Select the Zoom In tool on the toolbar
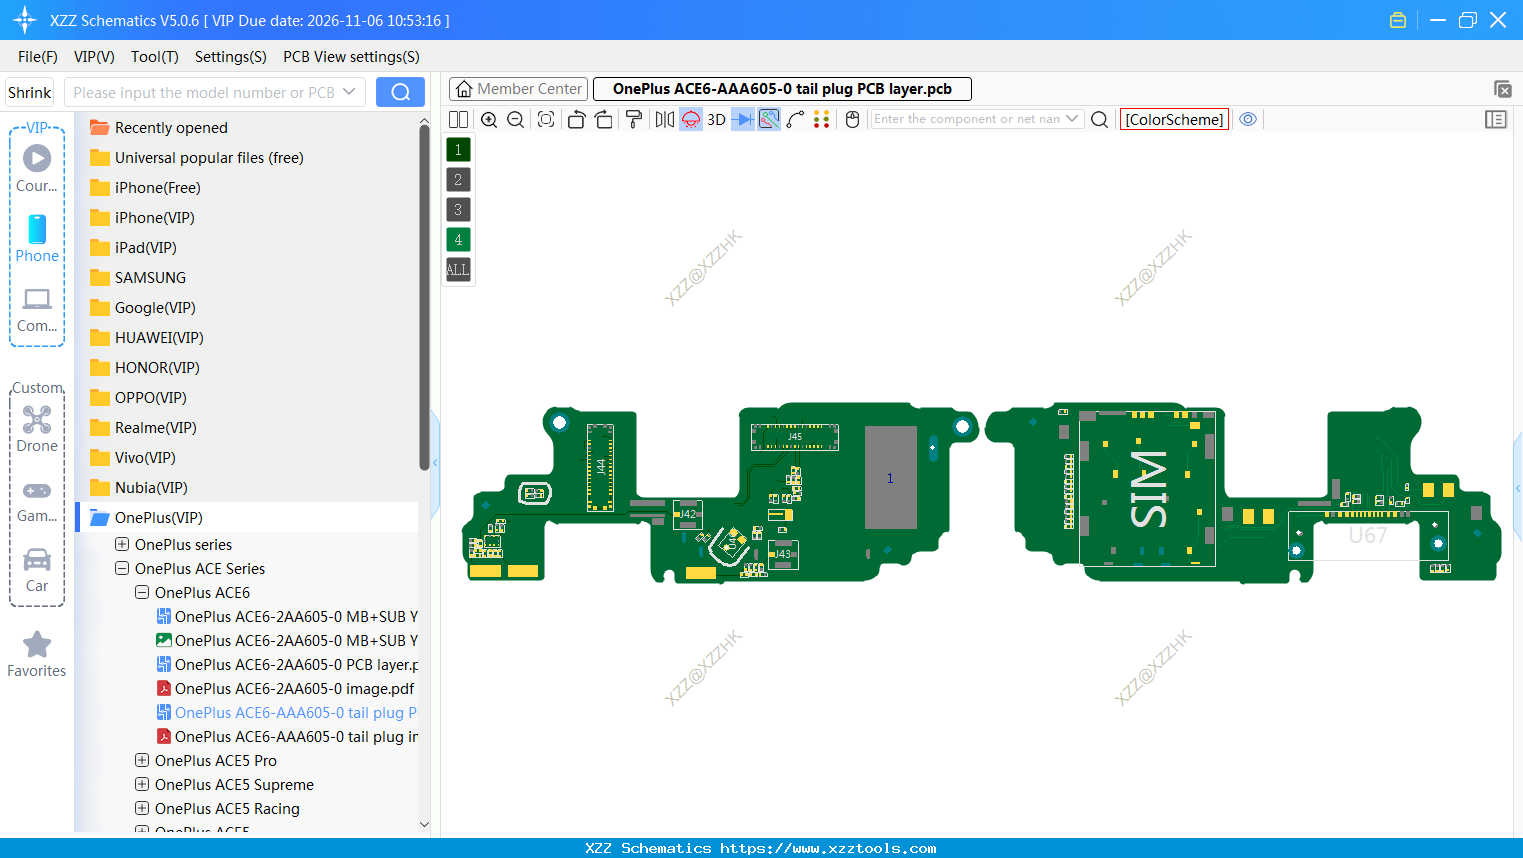Image resolution: width=1523 pixels, height=858 pixels. point(489,119)
